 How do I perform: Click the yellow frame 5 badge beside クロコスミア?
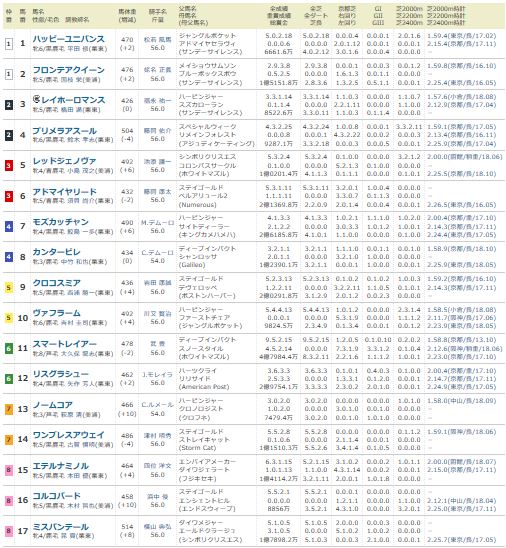pos(9,287)
